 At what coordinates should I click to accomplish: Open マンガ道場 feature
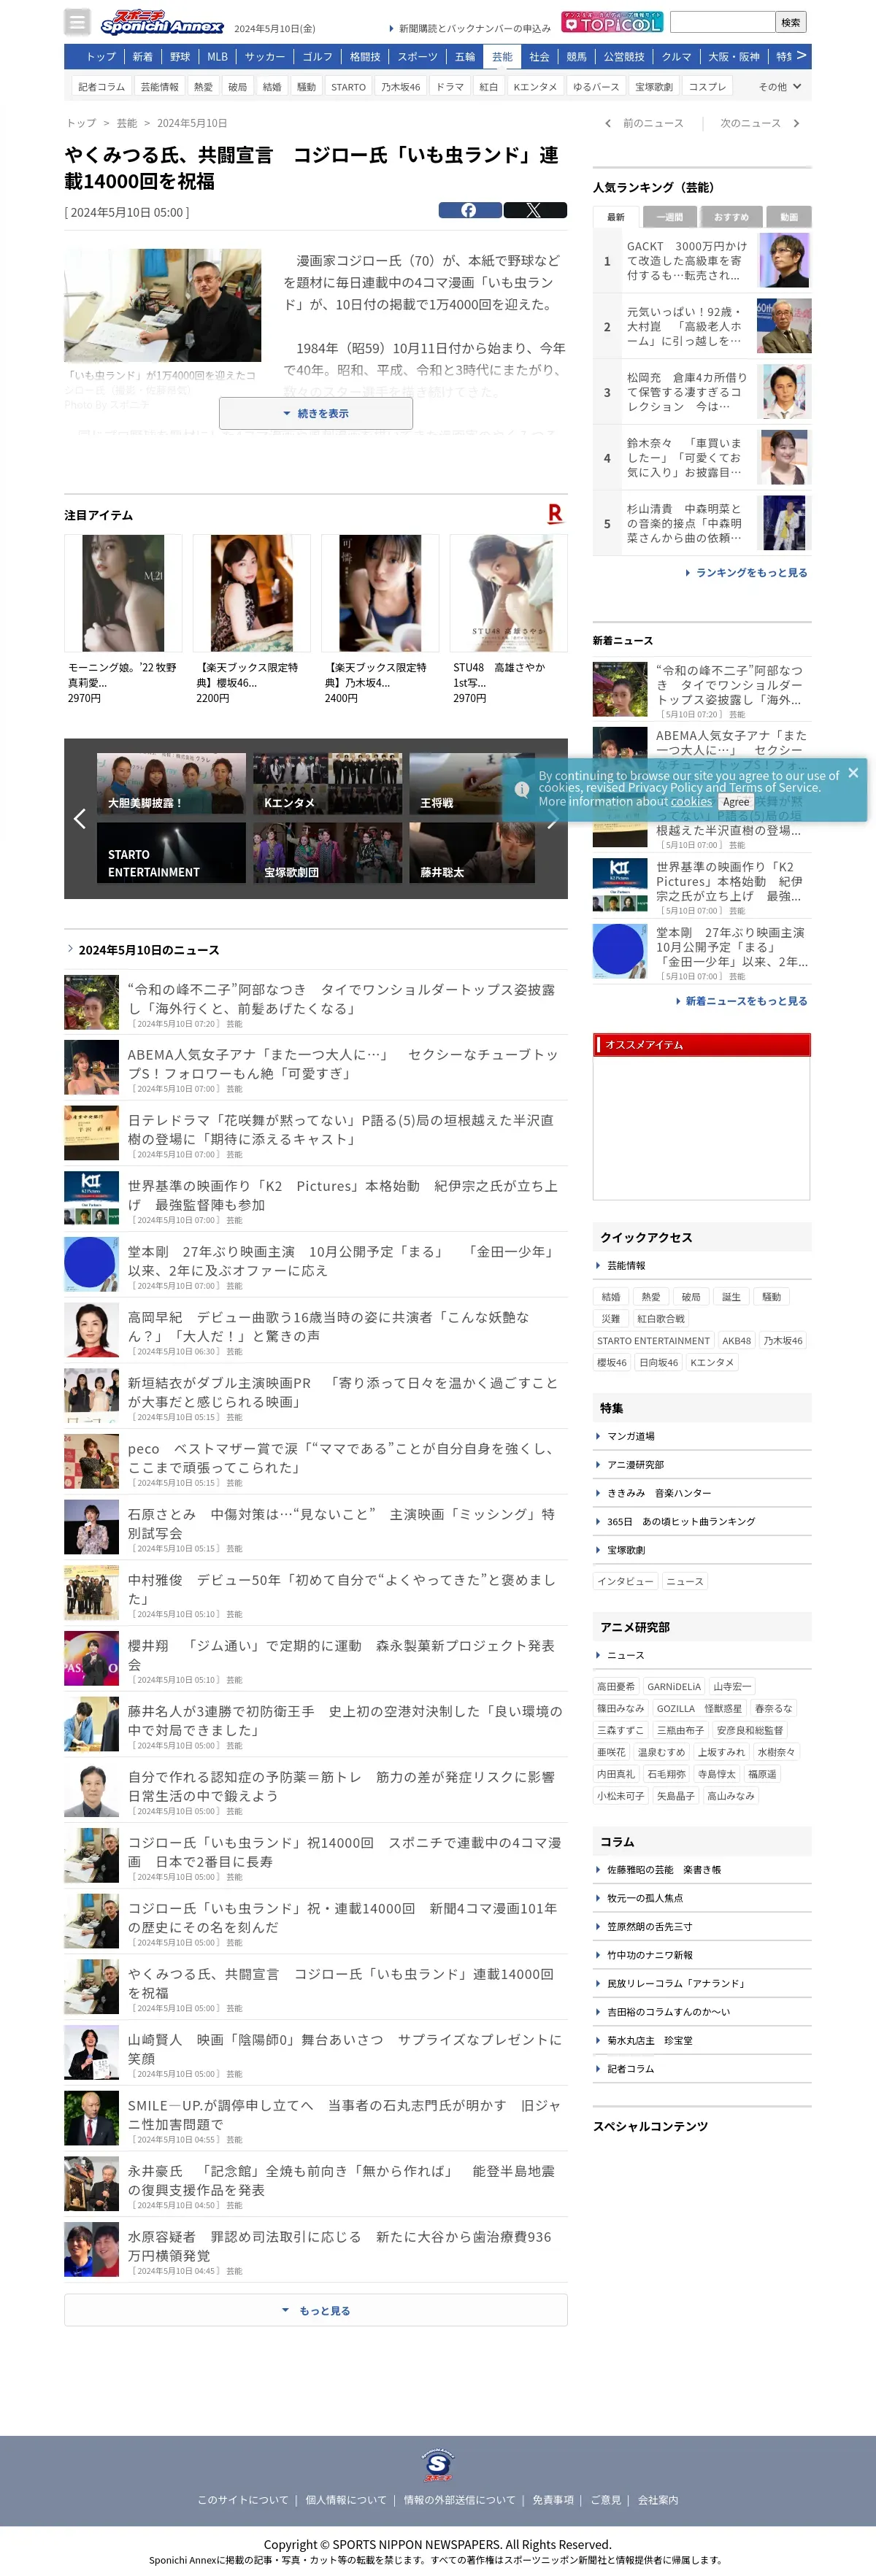631,1436
